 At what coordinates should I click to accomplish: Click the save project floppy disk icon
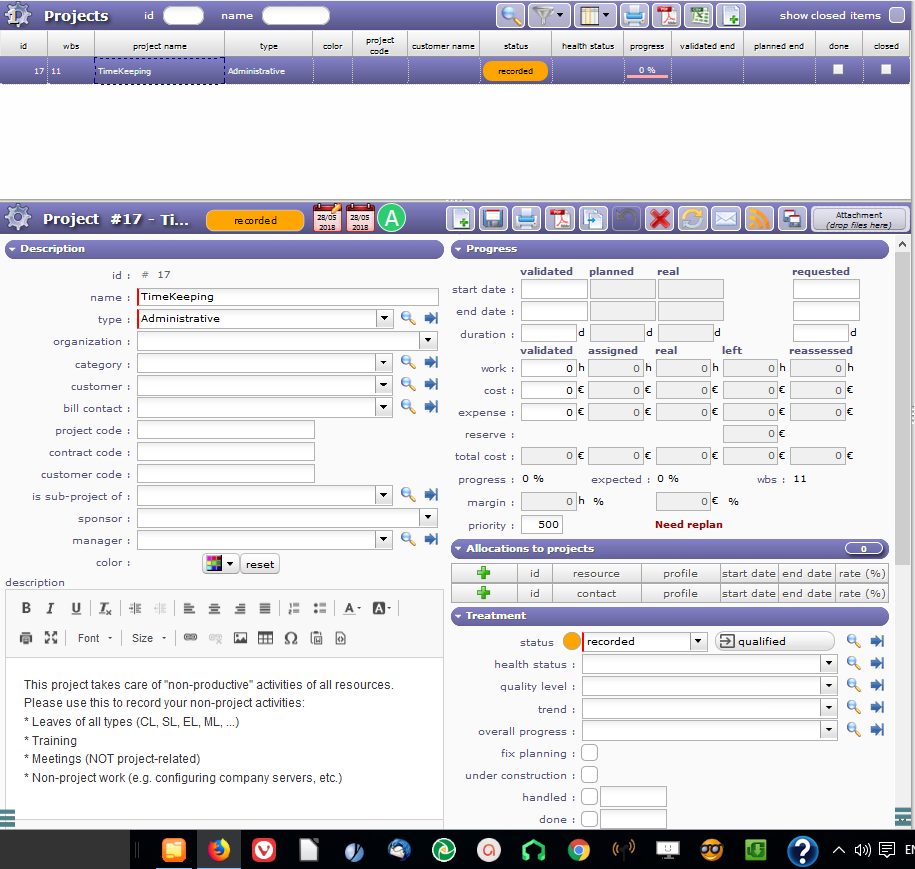coord(492,219)
